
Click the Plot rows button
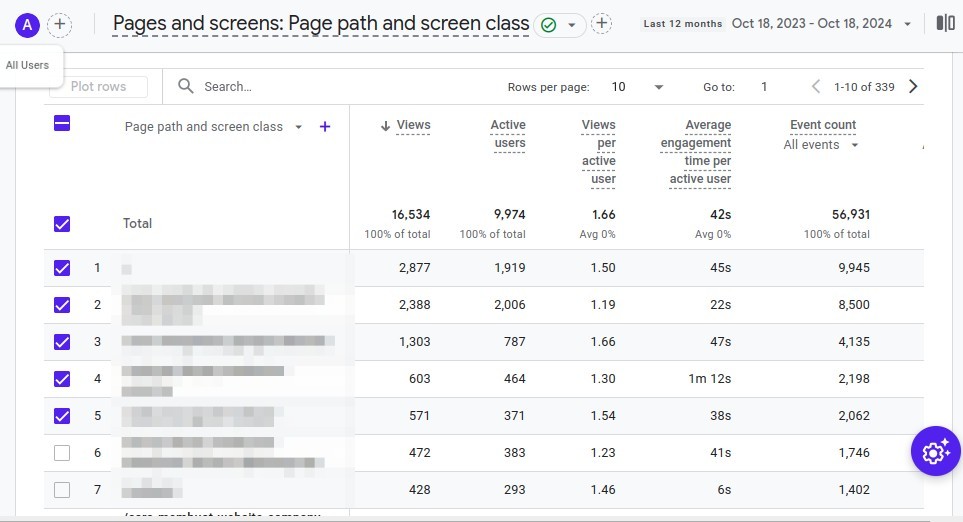point(98,87)
